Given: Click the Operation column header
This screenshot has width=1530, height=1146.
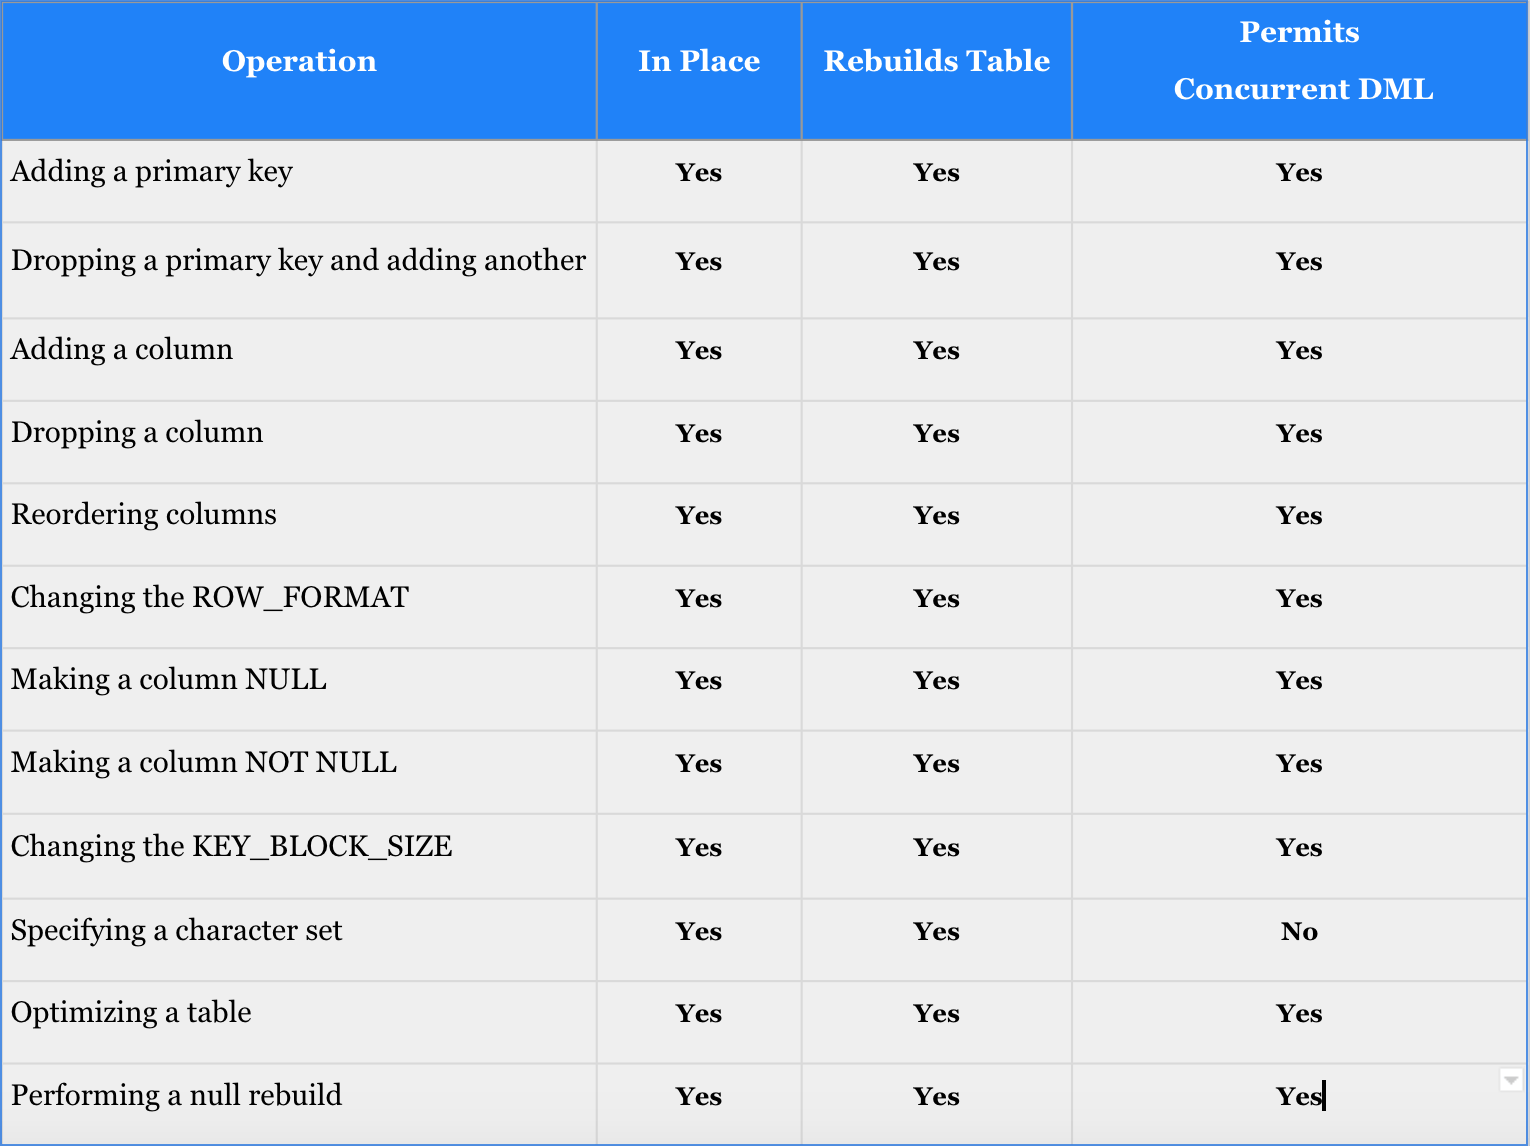Looking at the screenshot, I should [299, 62].
